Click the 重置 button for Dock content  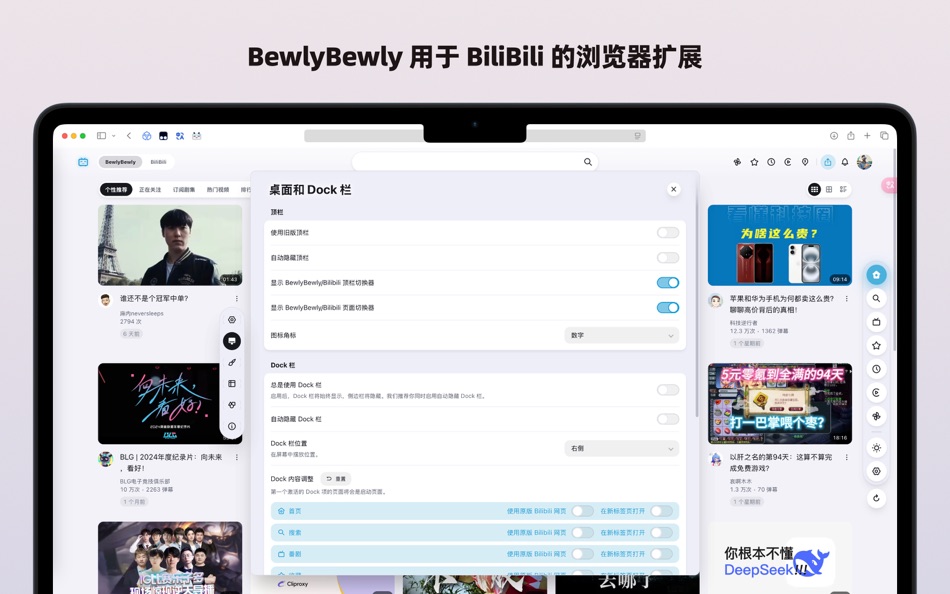click(336, 479)
